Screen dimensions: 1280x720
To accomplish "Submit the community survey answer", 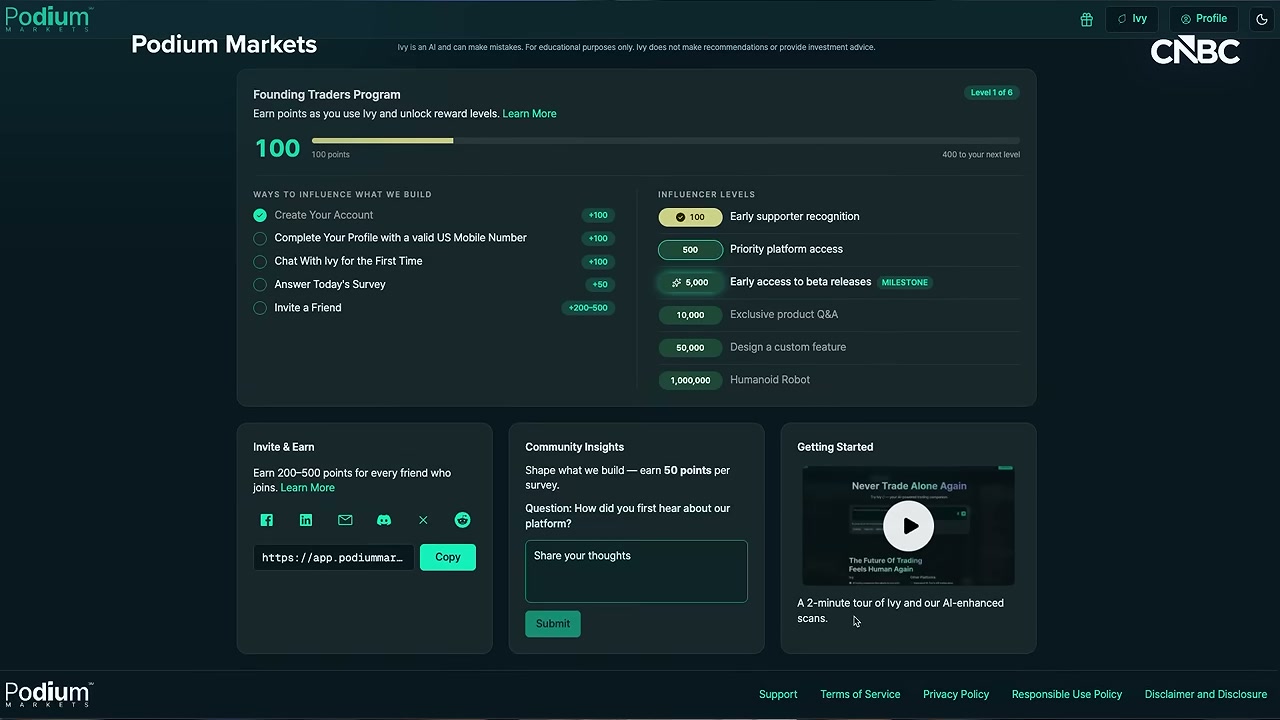I will tap(553, 623).
